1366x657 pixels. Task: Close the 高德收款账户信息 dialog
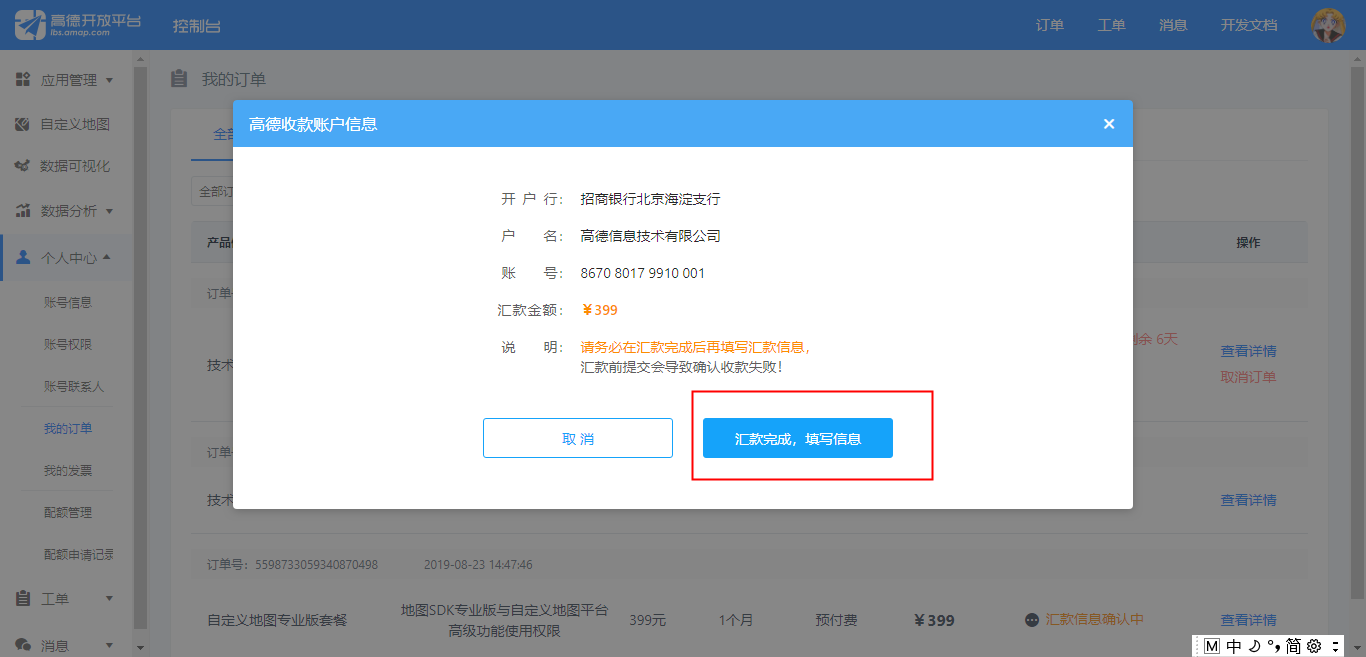pyautogui.click(x=1108, y=124)
